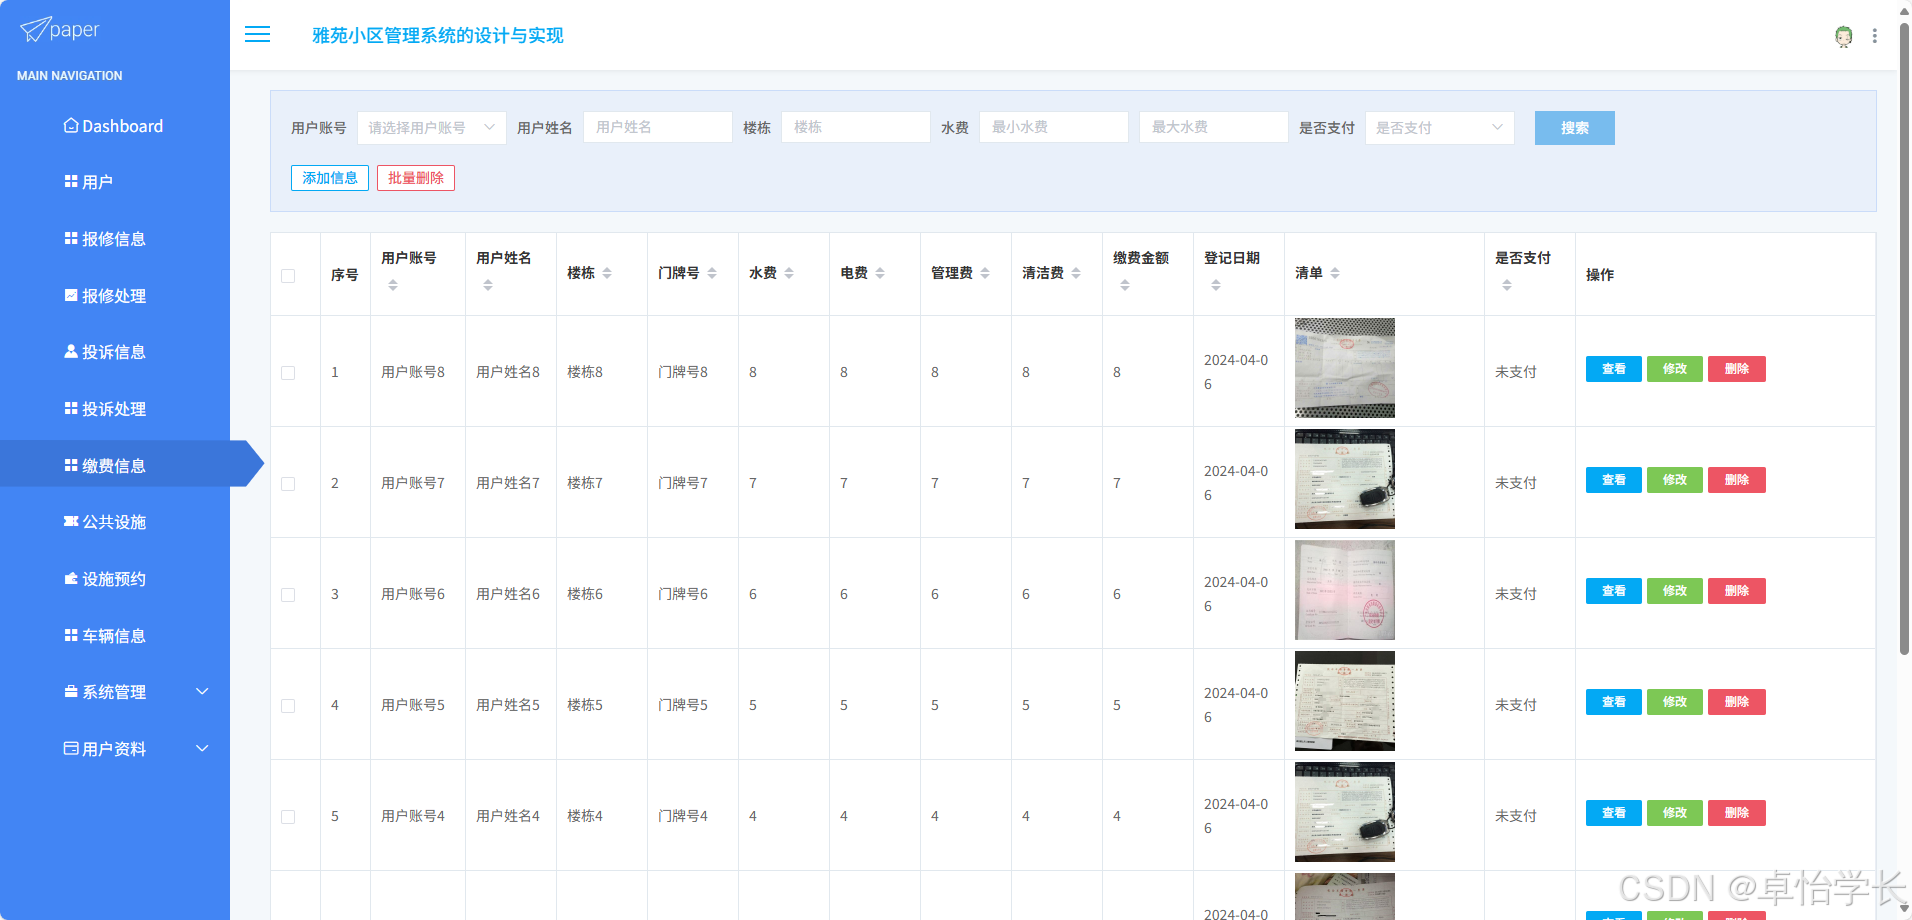The image size is (1912, 920).
Task: Delete row 用户账号6 with 删除 button
Action: coord(1737,591)
